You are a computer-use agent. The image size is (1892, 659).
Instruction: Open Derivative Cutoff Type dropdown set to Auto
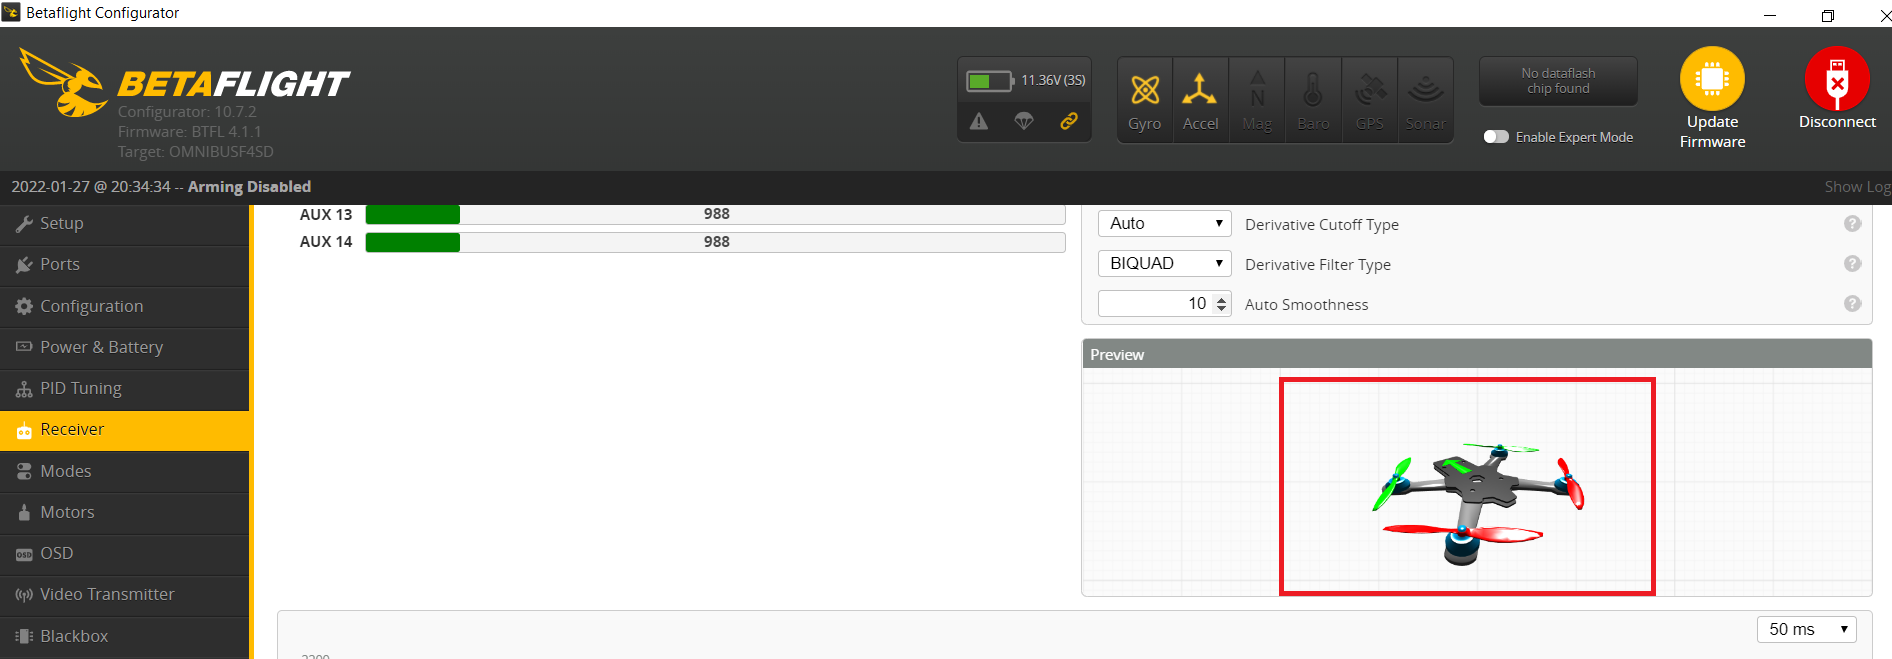pos(1164,224)
